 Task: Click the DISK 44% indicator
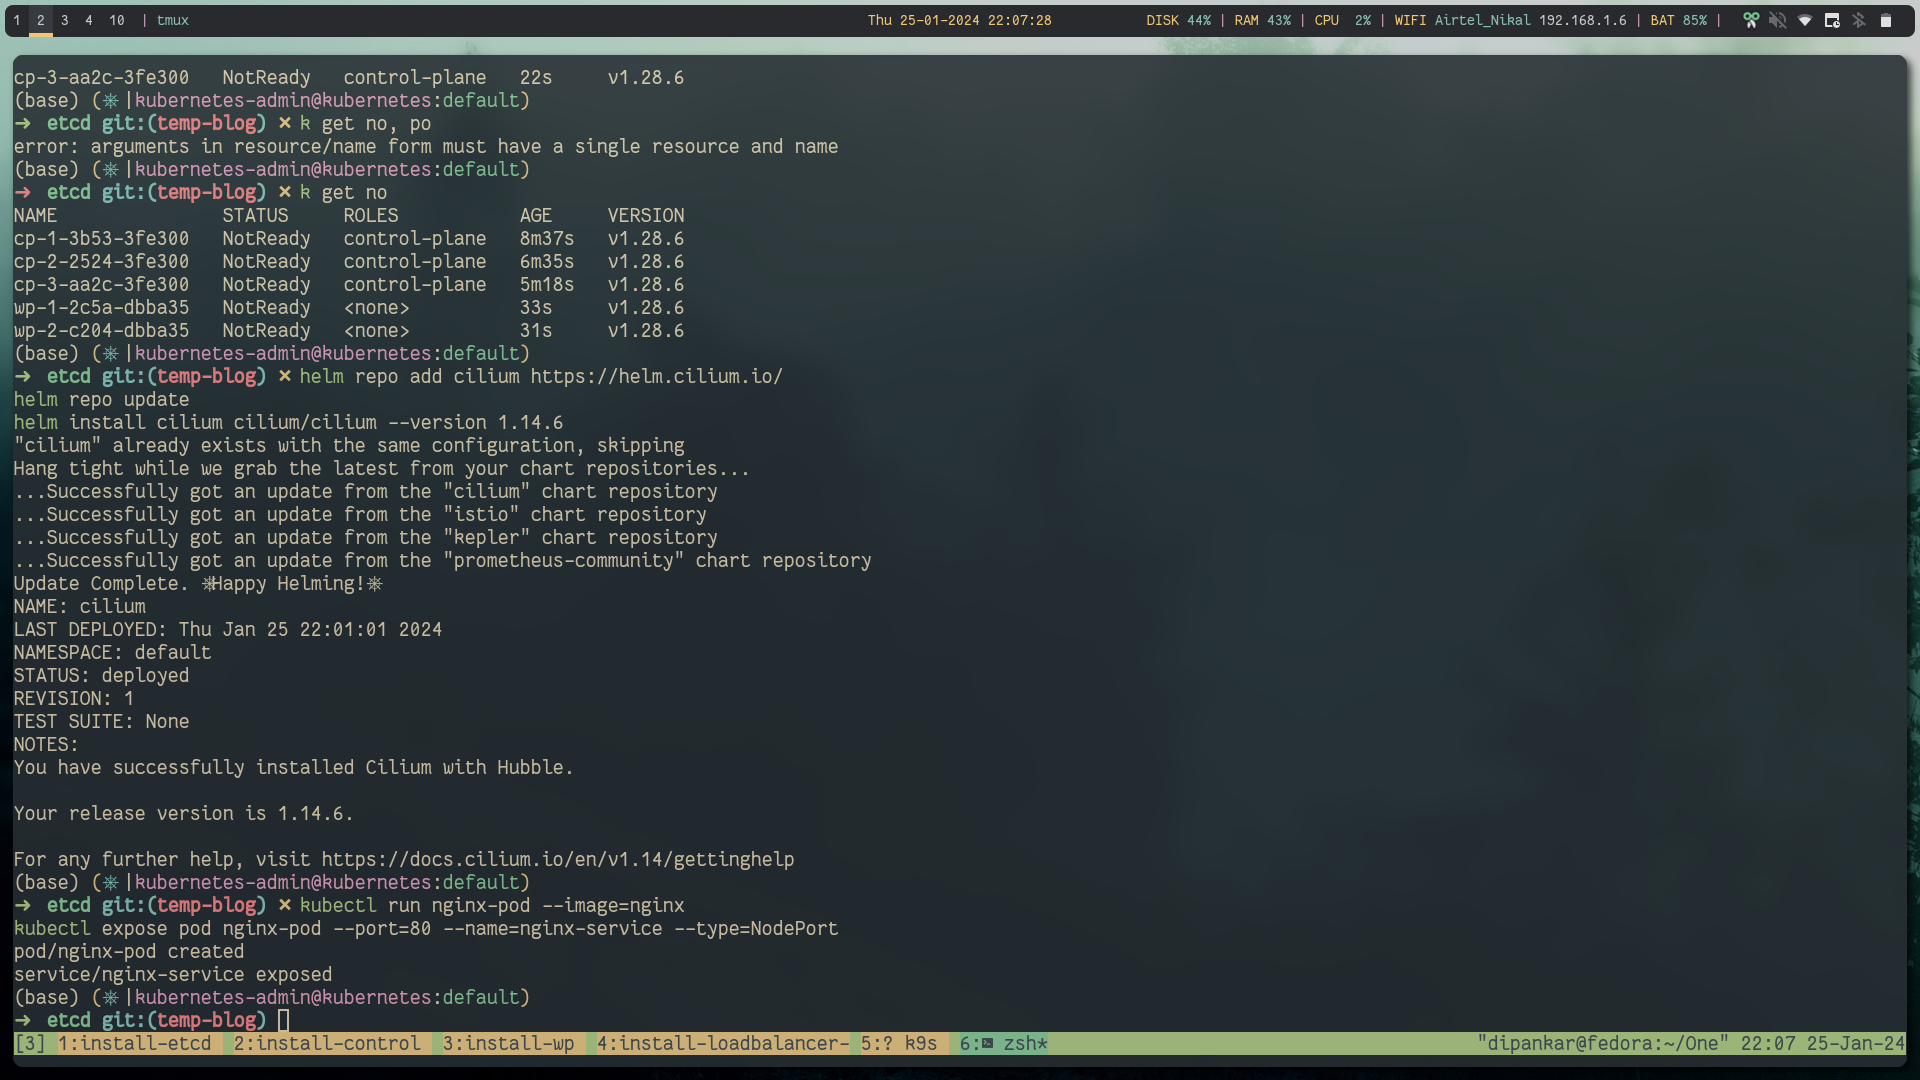pos(1178,20)
